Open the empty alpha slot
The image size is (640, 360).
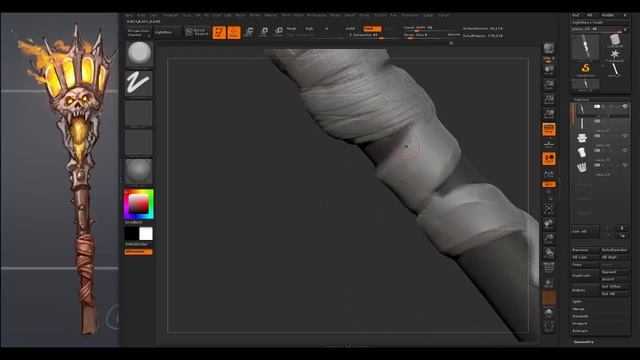click(x=138, y=113)
